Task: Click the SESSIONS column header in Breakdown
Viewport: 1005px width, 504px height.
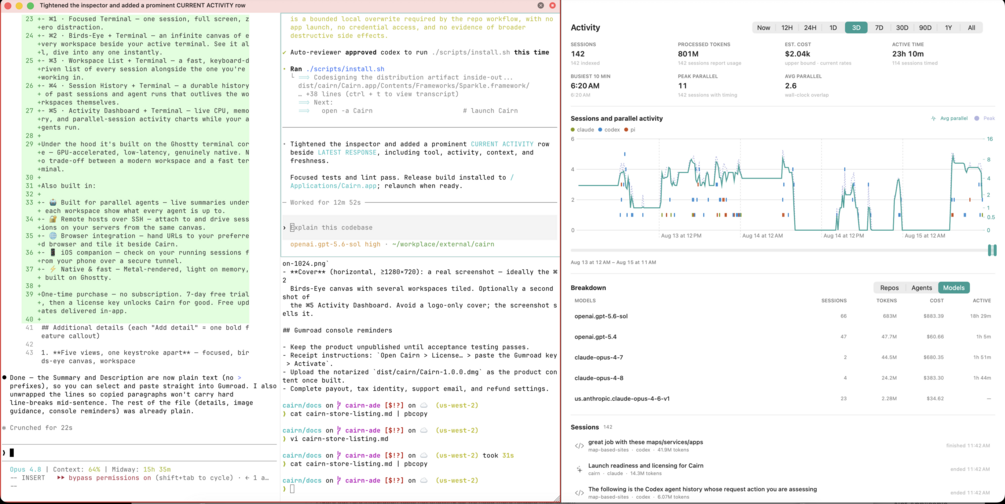Action: pyautogui.click(x=834, y=300)
